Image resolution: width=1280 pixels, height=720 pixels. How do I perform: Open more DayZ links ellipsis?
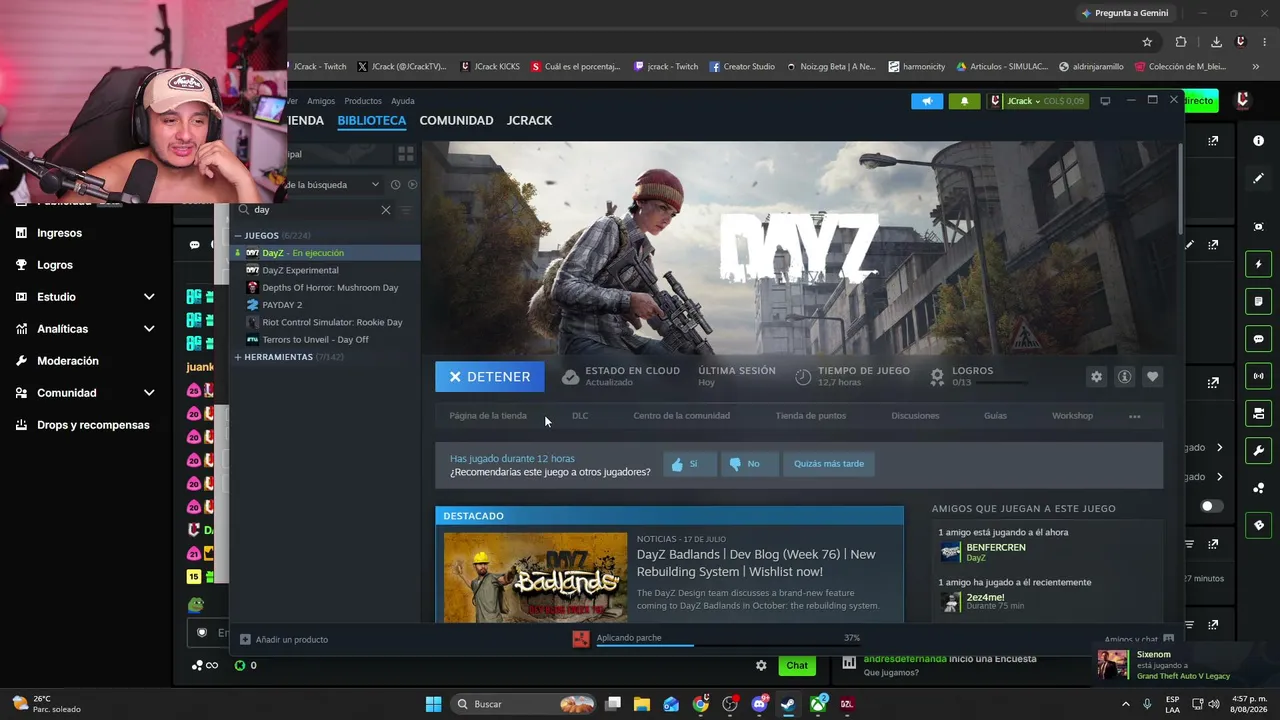click(x=1135, y=416)
